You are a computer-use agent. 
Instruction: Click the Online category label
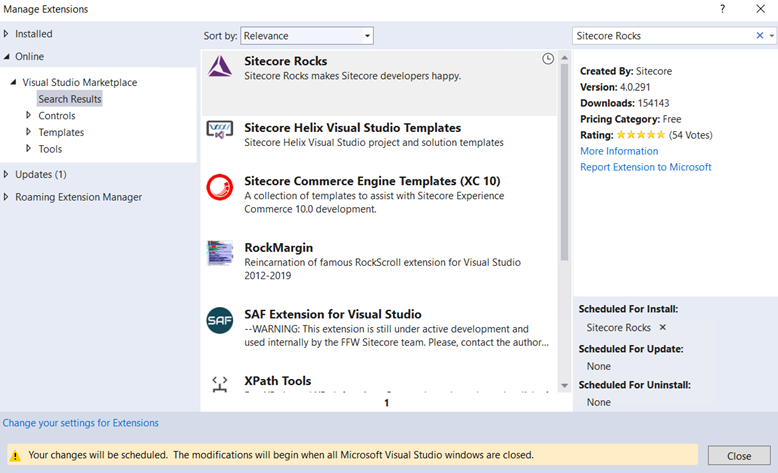click(x=29, y=57)
